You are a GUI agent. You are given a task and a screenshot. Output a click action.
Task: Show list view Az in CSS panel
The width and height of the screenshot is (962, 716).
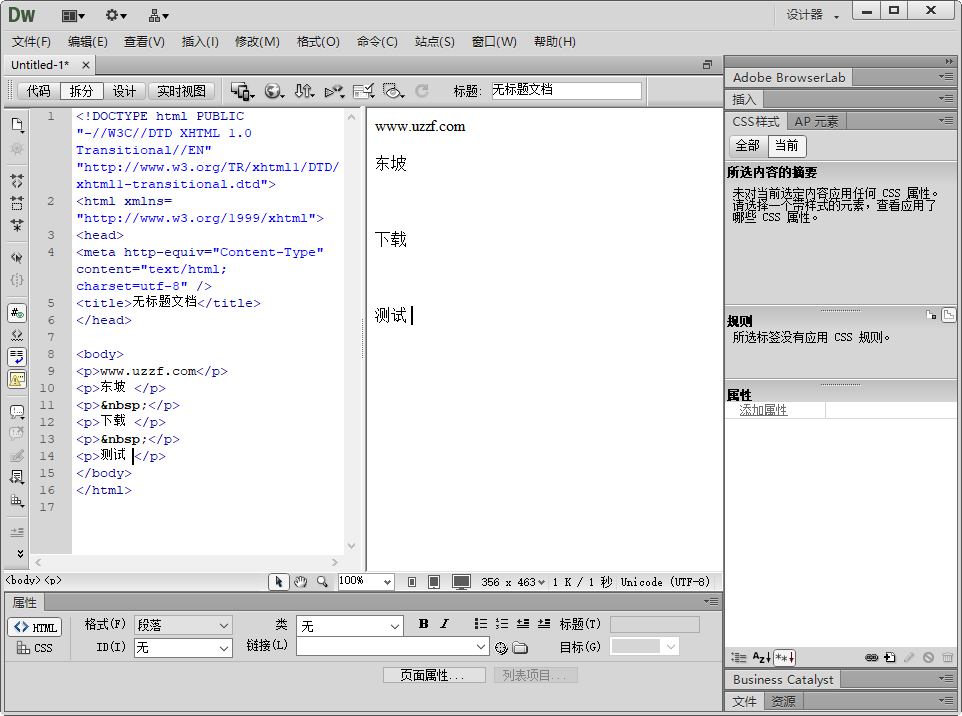(x=761, y=658)
